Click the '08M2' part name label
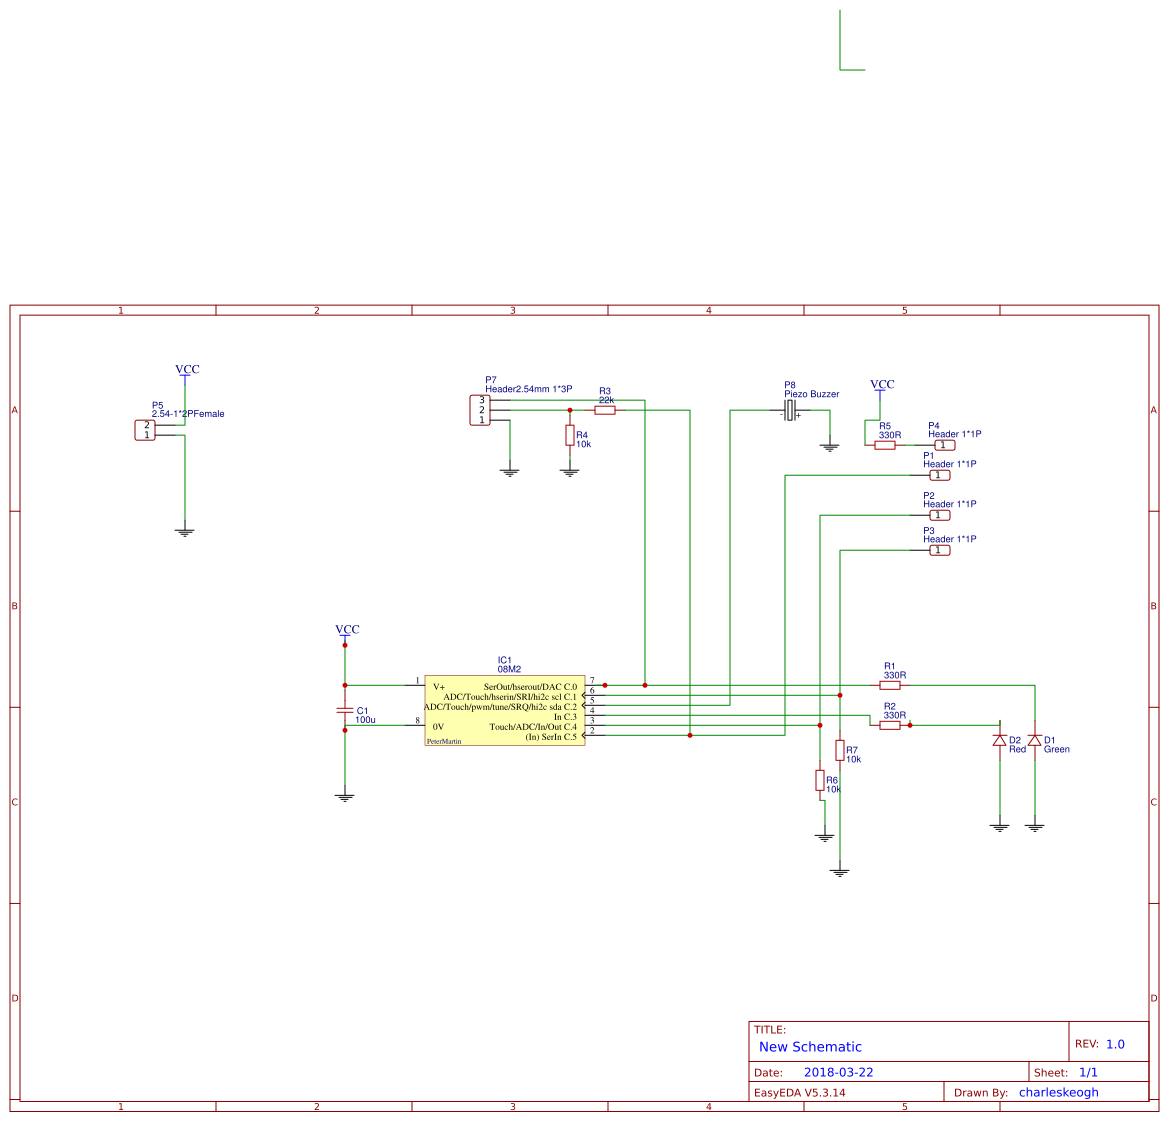The height and width of the screenshot is (1122, 1169). coord(510,669)
